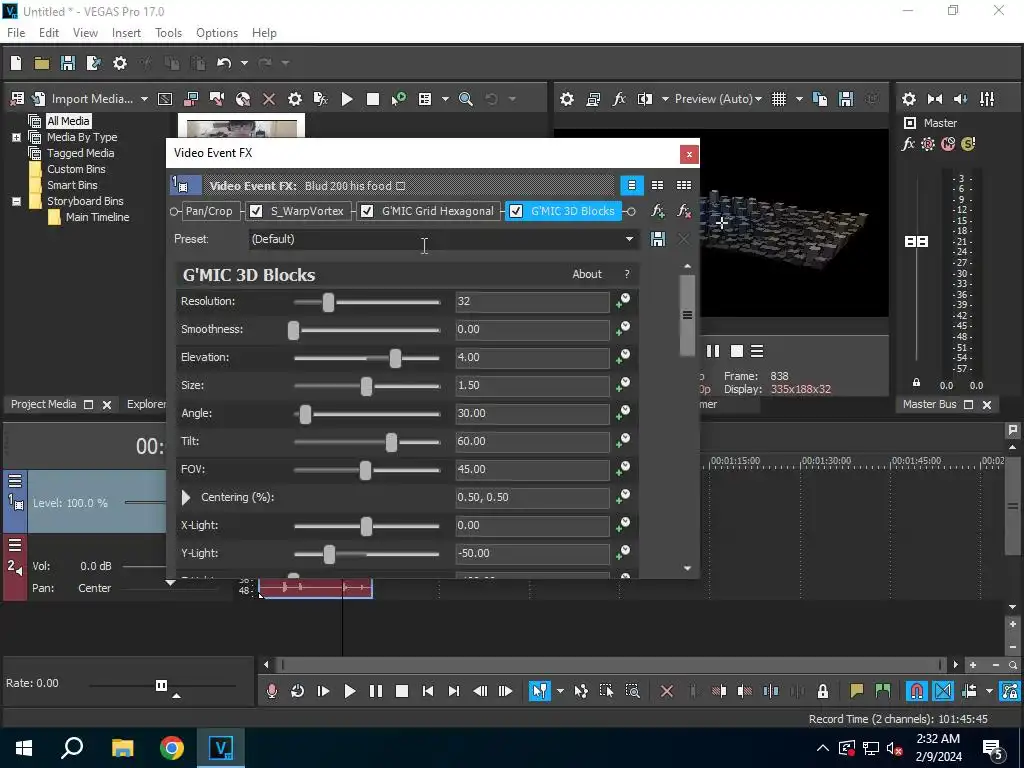Toggle the lock envelopes padlock icon
The image size is (1024, 768).
(823, 691)
